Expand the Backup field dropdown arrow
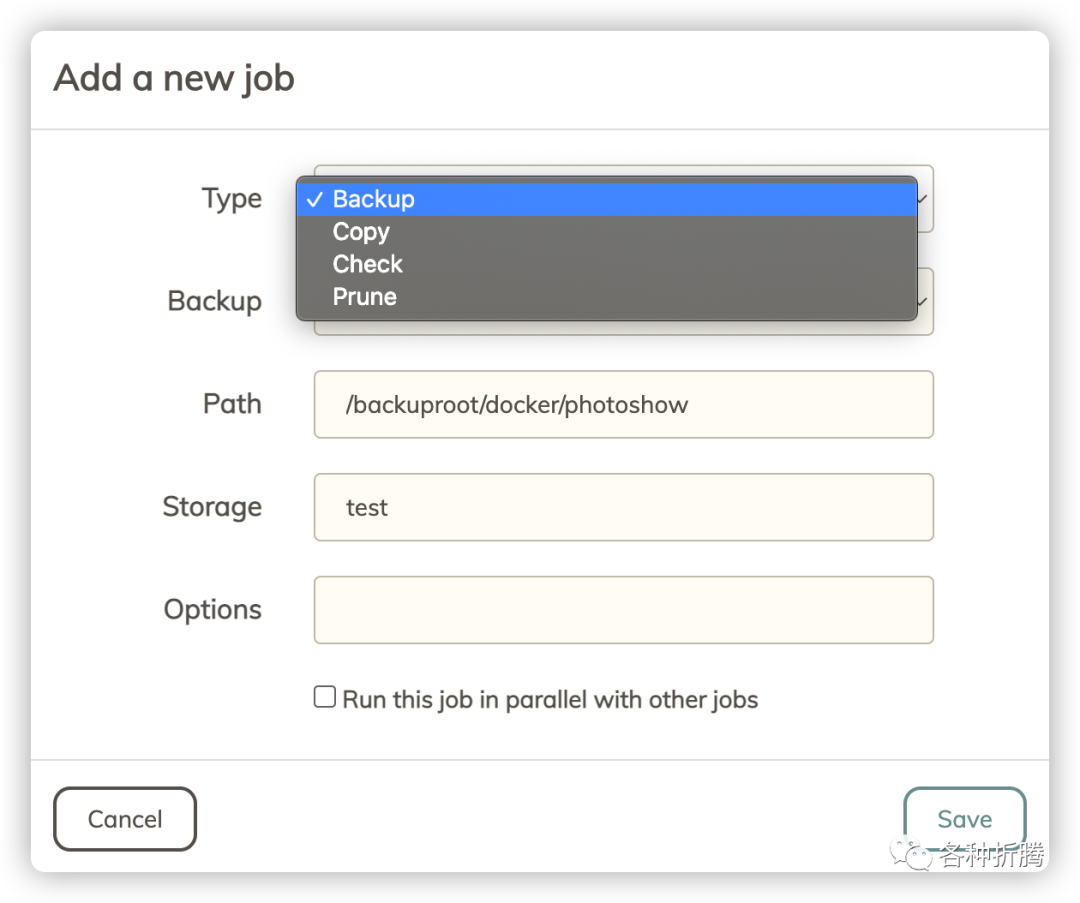The width and height of the screenshot is (1080, 903). click(924, 302)
